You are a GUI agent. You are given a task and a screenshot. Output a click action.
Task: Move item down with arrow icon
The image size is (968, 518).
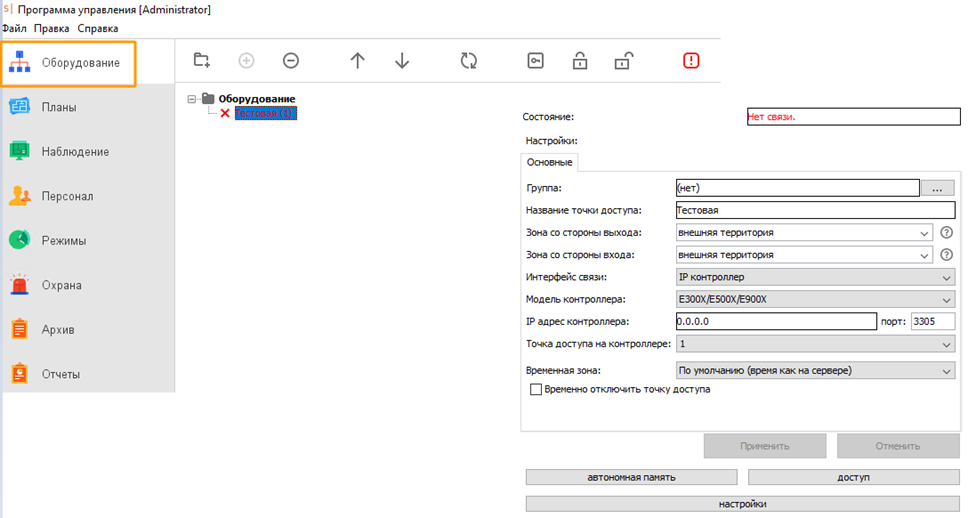pyautogui.click(x=402, y=61)
